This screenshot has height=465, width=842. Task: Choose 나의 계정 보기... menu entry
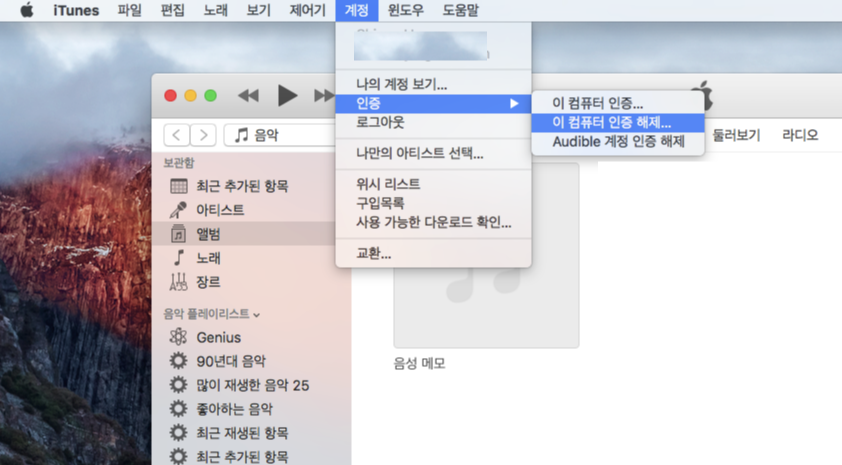[x=433, y=84]
